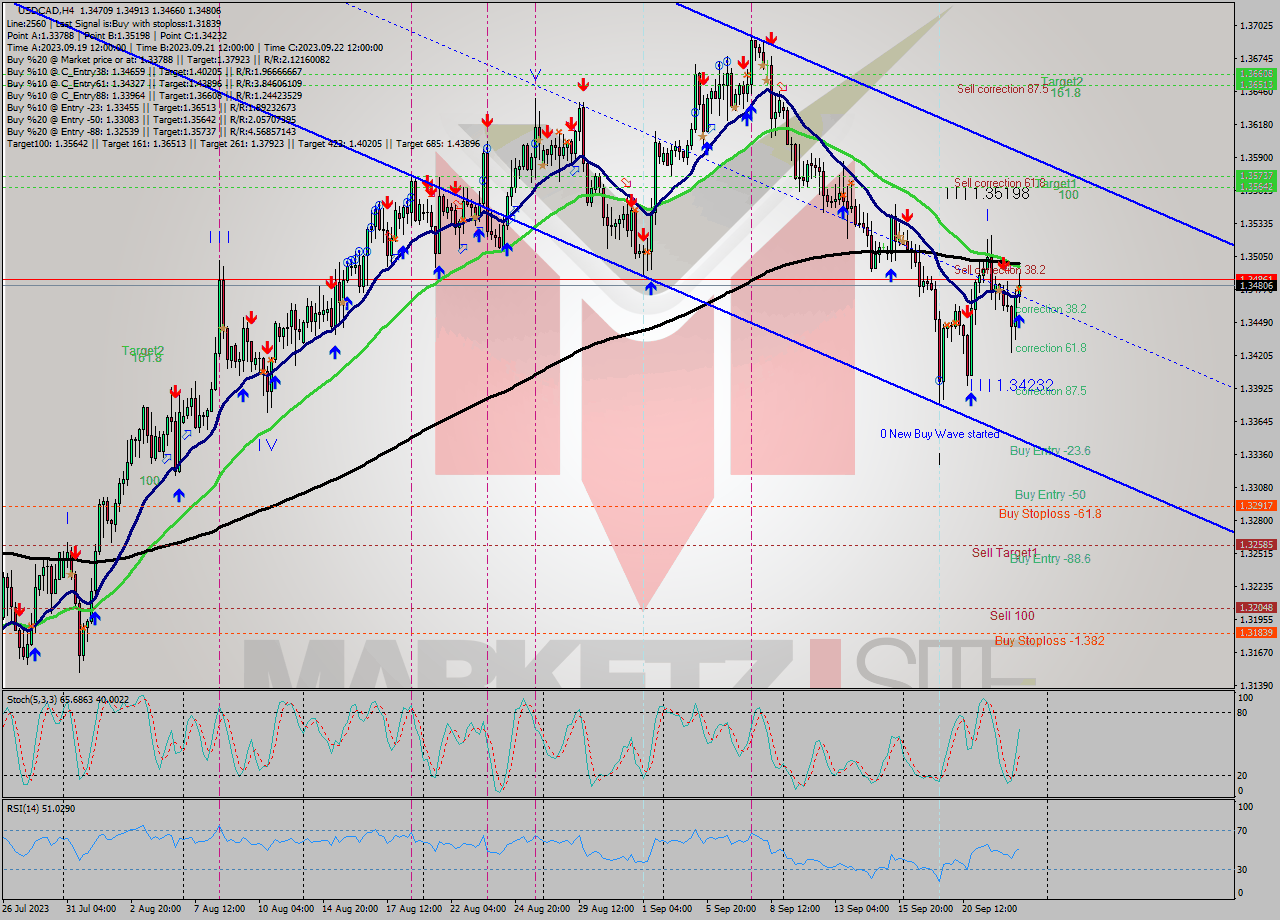Viewport: 1280px width, 920px height.
Task: Click 'Sell Target1' label
Action: pos(1005,553)
